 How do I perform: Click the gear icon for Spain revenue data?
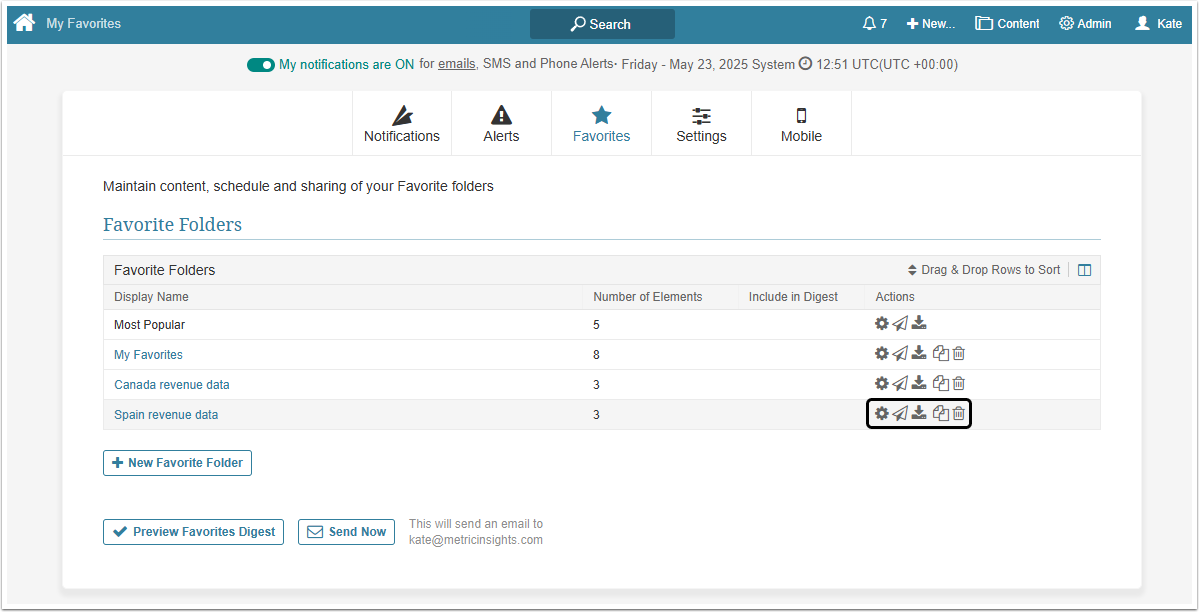(x=881, y=414)
